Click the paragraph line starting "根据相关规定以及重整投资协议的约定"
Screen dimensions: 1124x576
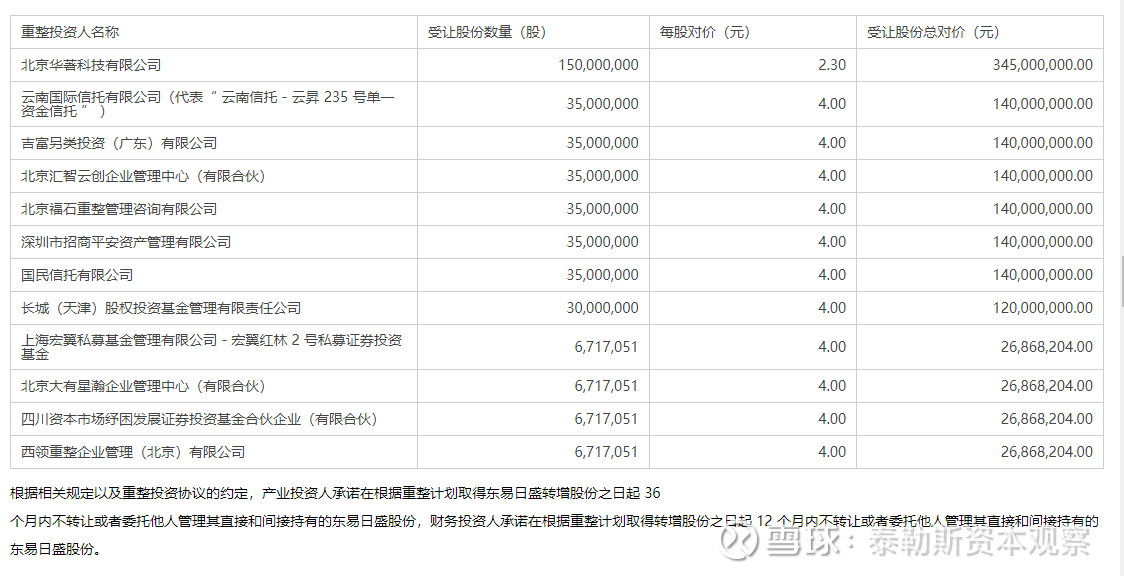[335, 493]
